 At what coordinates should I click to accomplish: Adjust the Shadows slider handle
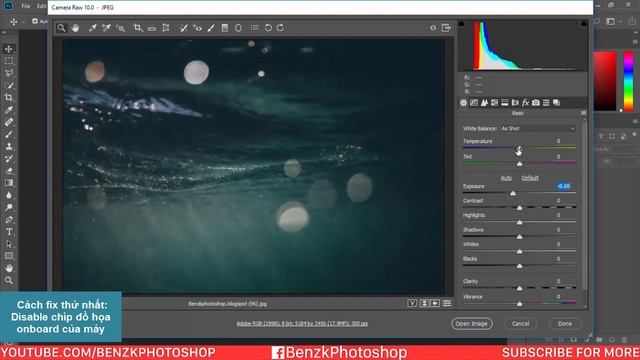(520, 237)
